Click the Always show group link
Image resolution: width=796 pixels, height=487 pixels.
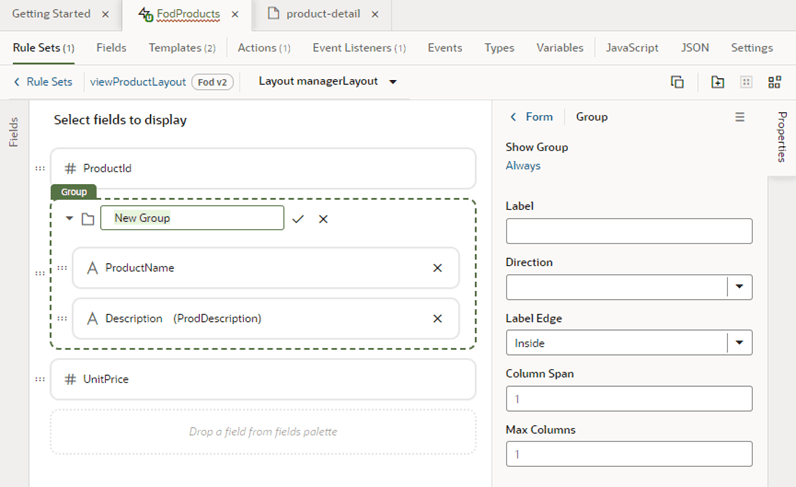coord(523,166)
